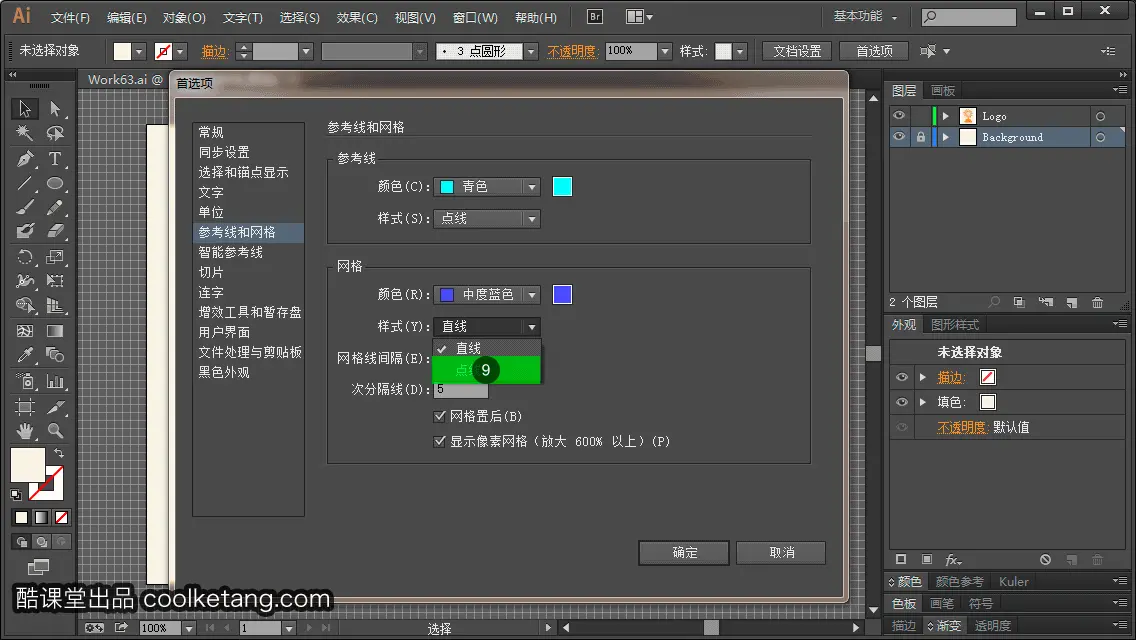Screen dimensions: 1136x640
Task: Expand the Logo layer triangle
Action: (x=945, y=116)
